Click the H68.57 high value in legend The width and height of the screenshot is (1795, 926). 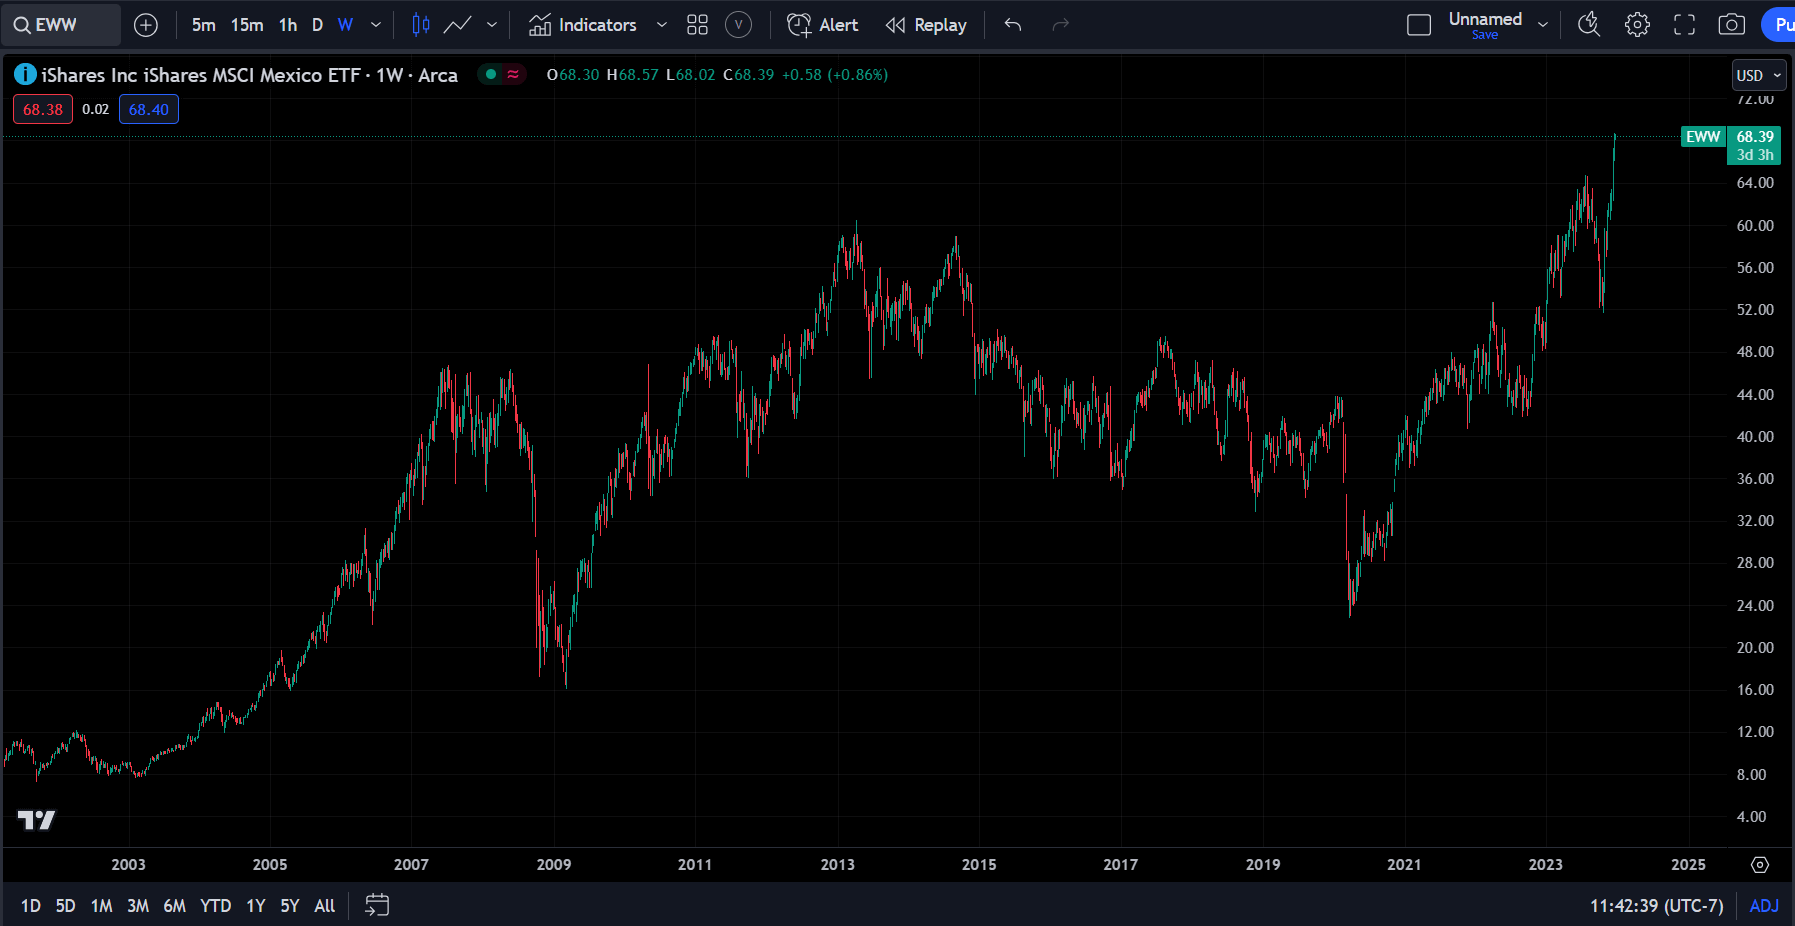pyautogui.click(x=632, y=75)
